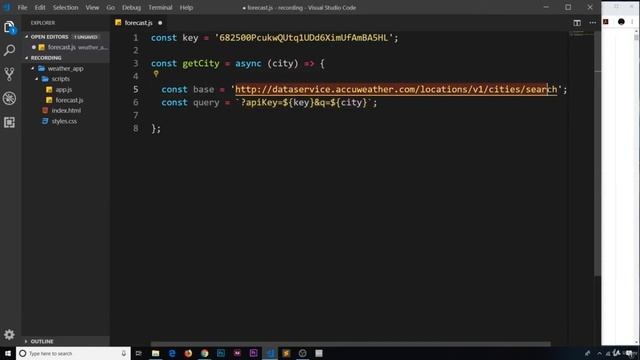The width and height of the screenshot is (640, 360).
Task: Open the Edit menu
Action: coord(40,7)
